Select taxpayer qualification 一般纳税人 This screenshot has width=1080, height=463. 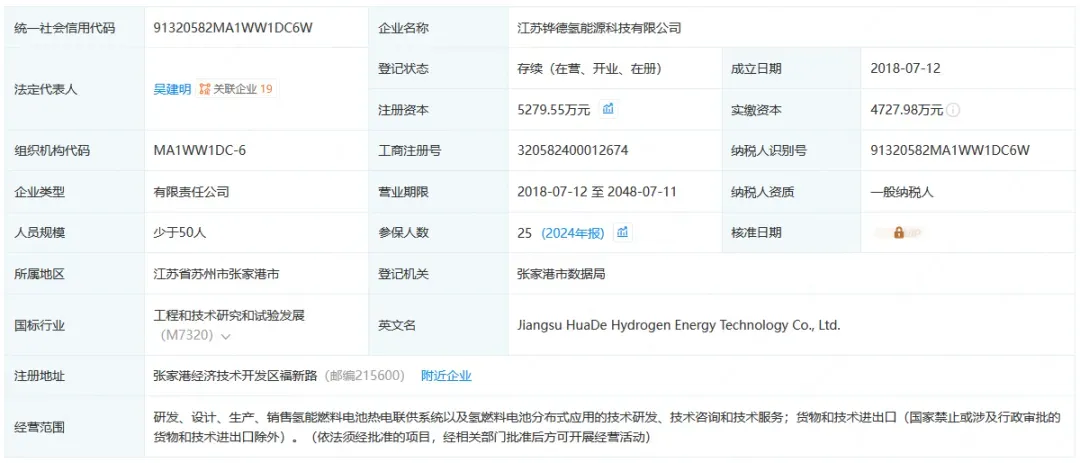click(902, 192)
